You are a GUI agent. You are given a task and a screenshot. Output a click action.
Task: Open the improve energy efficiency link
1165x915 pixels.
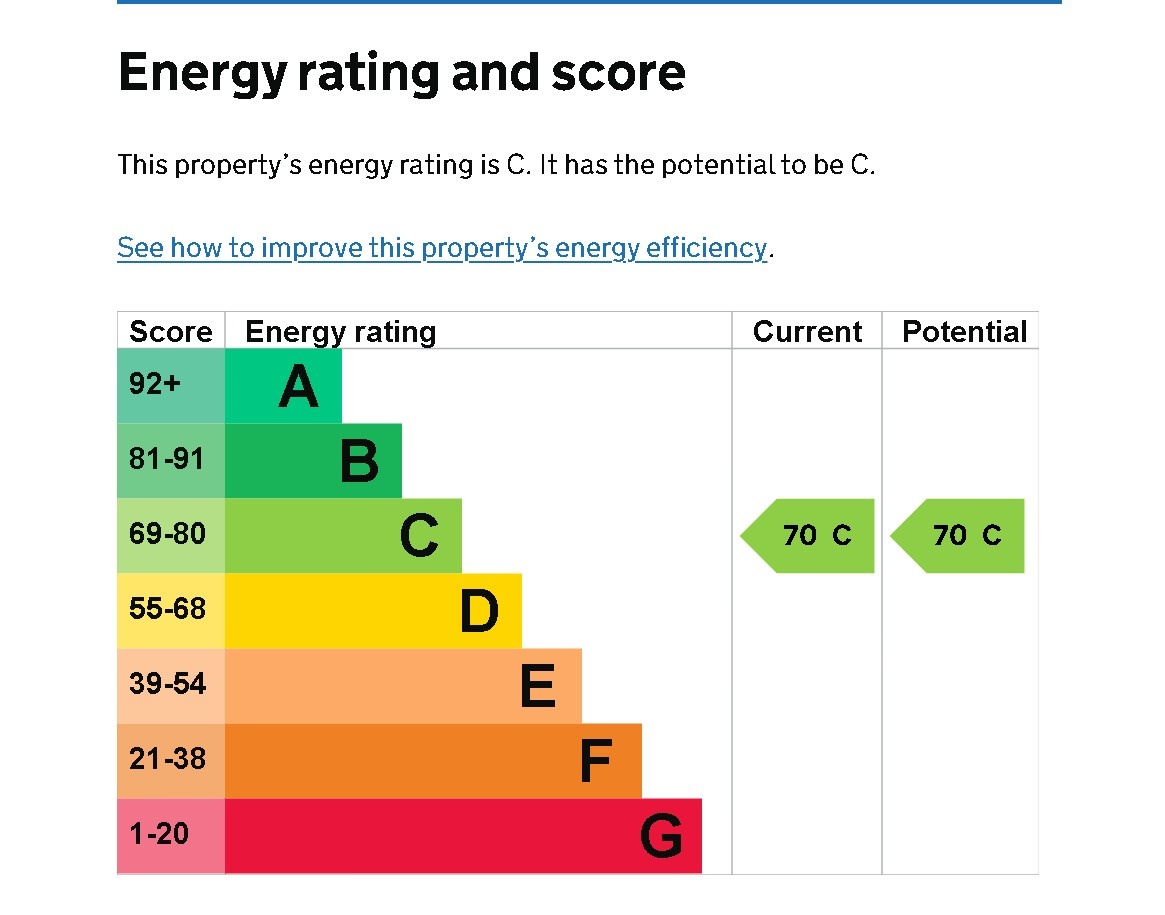pyautogui.click(x=442, y=248)
